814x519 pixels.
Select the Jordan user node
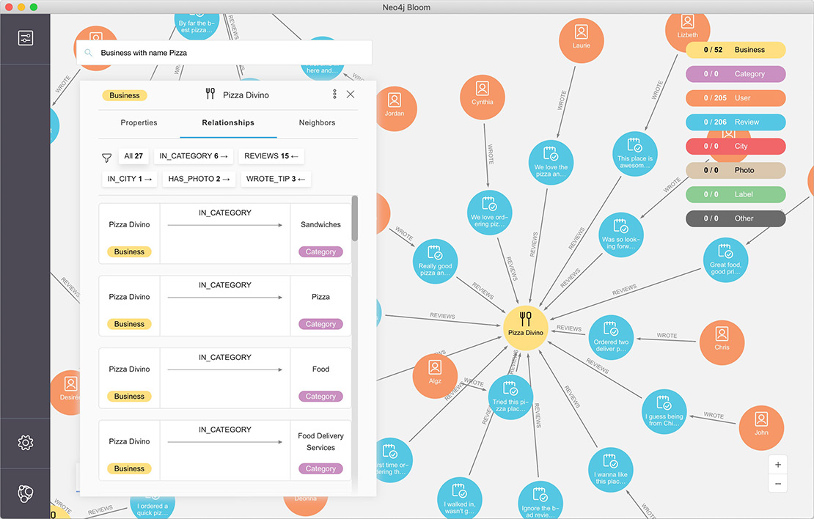point(395,108)
